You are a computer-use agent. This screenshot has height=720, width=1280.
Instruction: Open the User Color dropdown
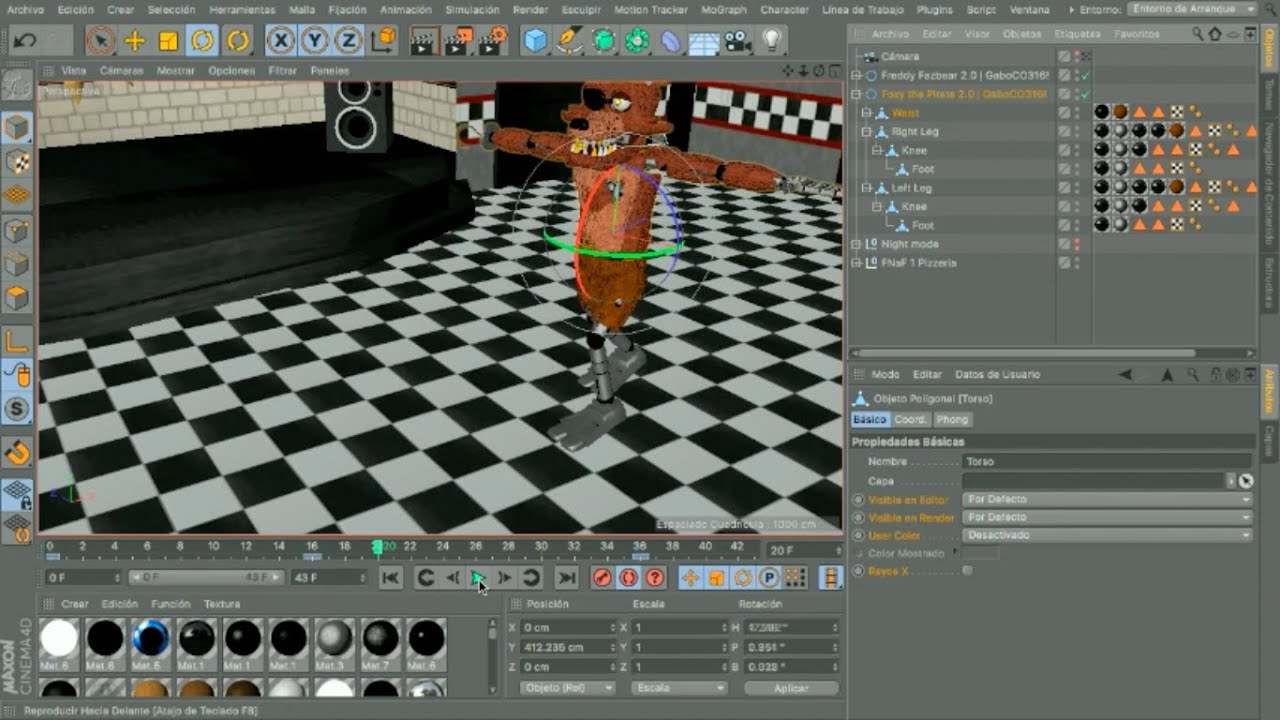(x=1107, y=535)
